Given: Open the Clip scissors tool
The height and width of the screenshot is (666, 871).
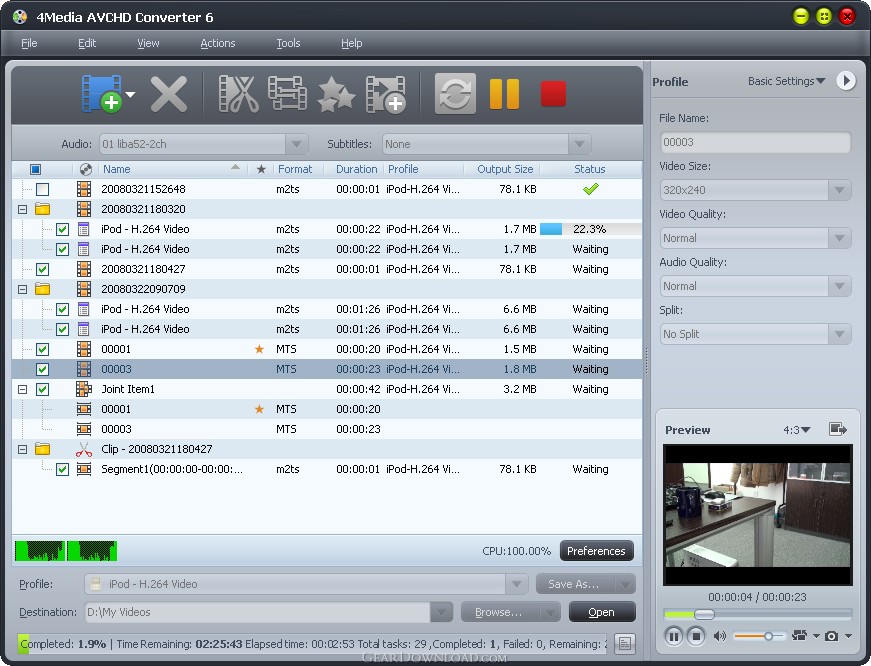Looking at the screenshot, I should [238, 94].
